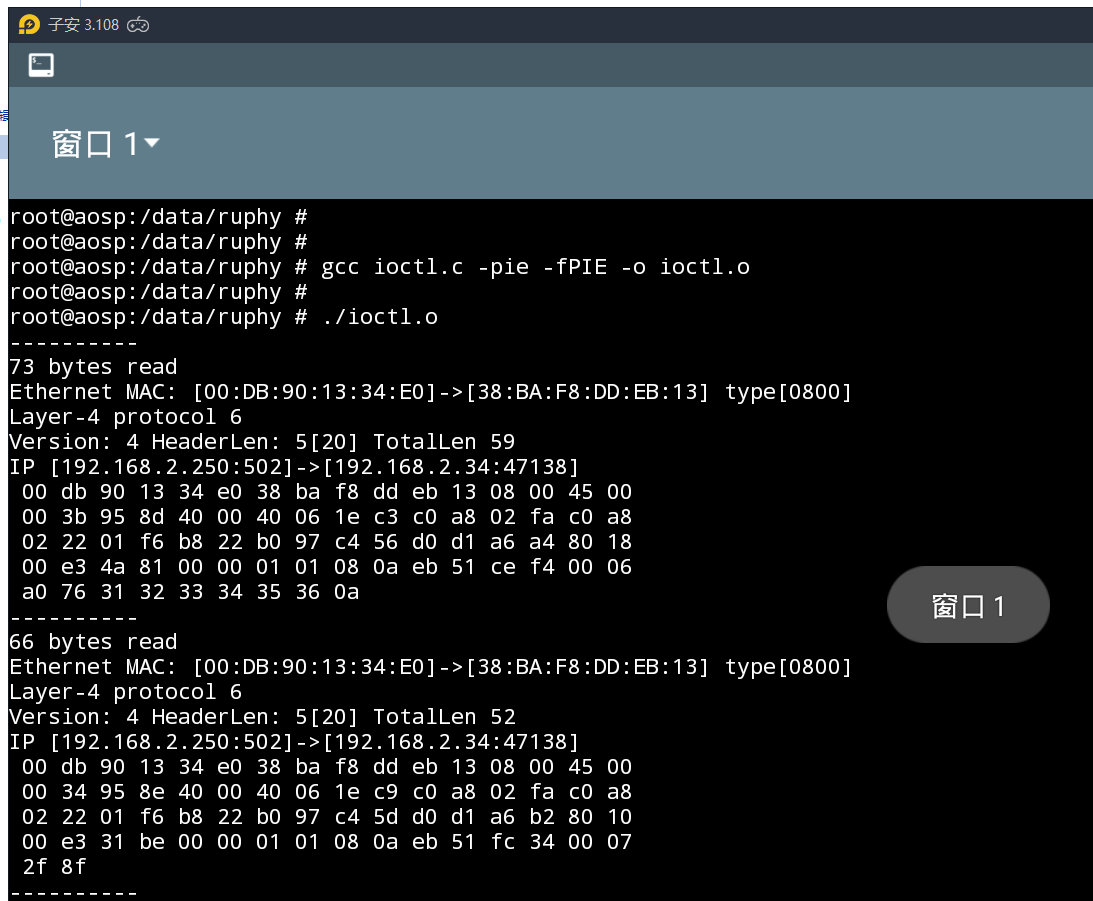Click hex row ending '35 36 0a'
The height and width of the screenshot is (901, 1093).
190,592
